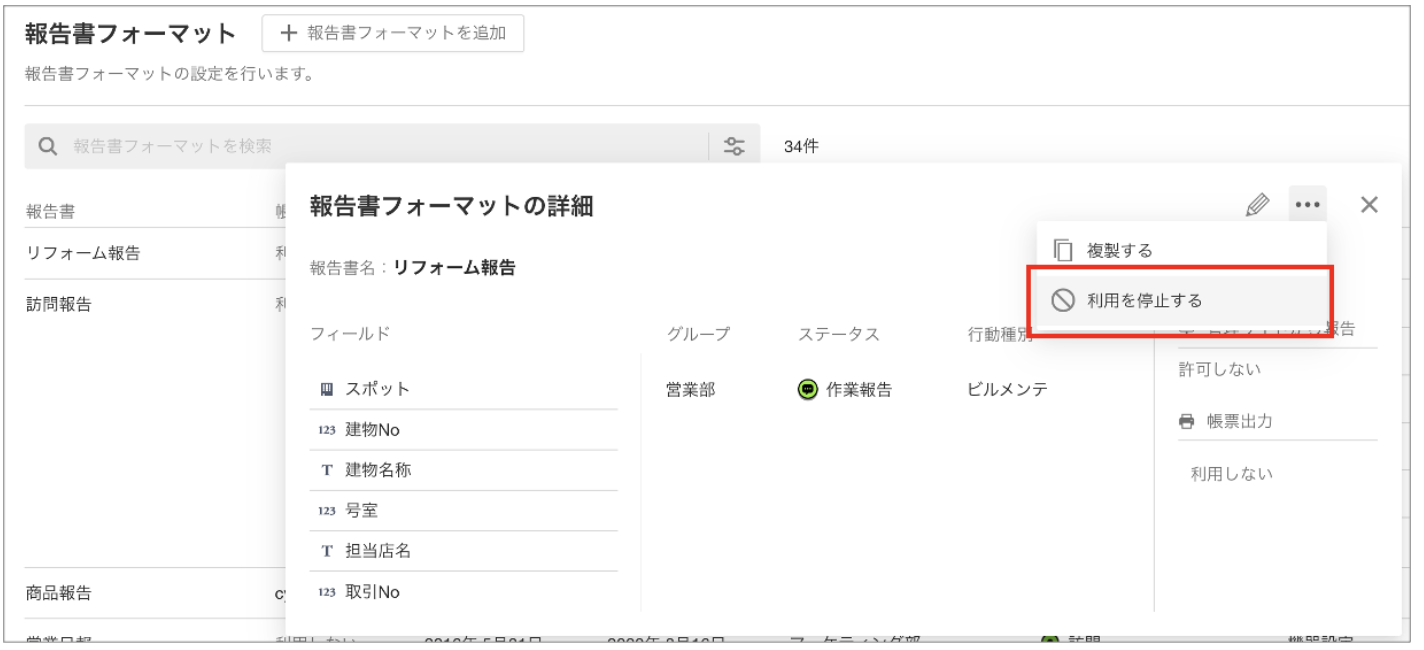
Task: Click the T text icon beside 建物名称
Action: [x=326, y=471]
